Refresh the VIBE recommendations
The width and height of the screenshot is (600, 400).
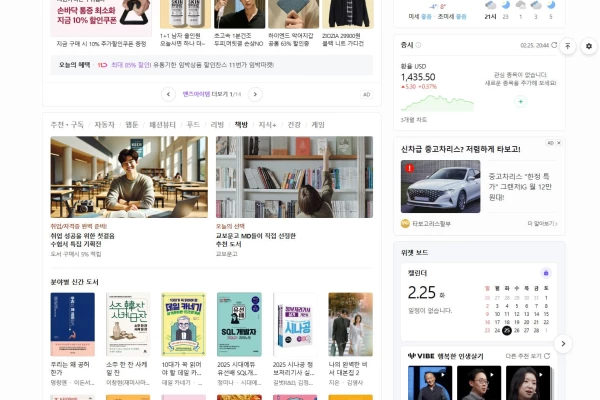[x=547, y=356]
